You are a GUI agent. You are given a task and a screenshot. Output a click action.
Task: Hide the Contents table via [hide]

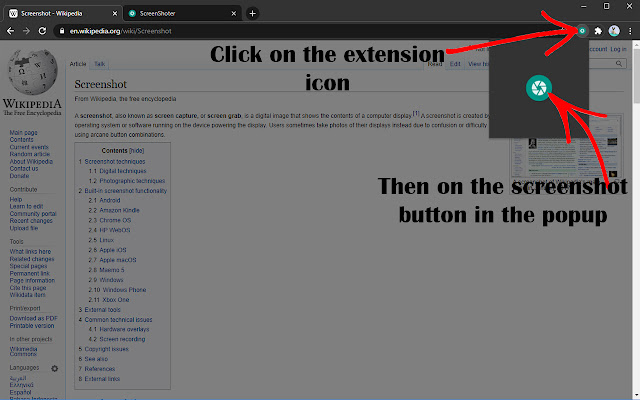point(136,151)
